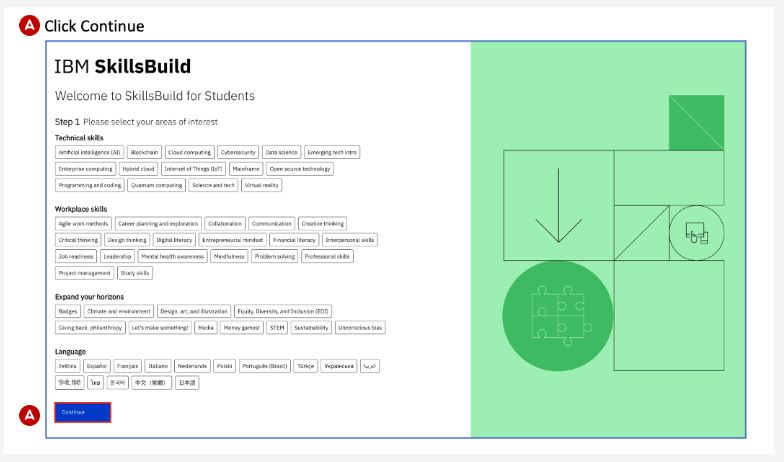This screenshot has width=784, height=462.
Task: Toggle Giving back, philanthropy tag
Action: click(90, 328)
